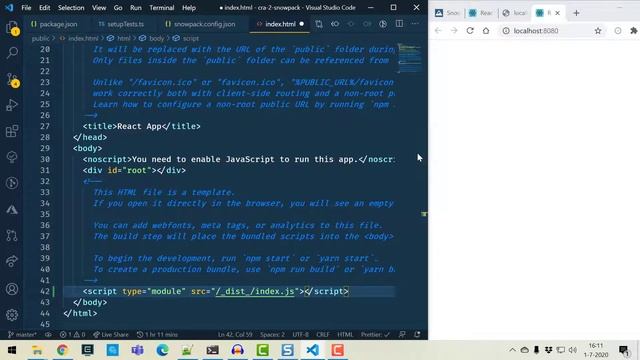Switch to the snowpack.config.json tab
This screenshot has height=360, width=640.
click(200, 24)
